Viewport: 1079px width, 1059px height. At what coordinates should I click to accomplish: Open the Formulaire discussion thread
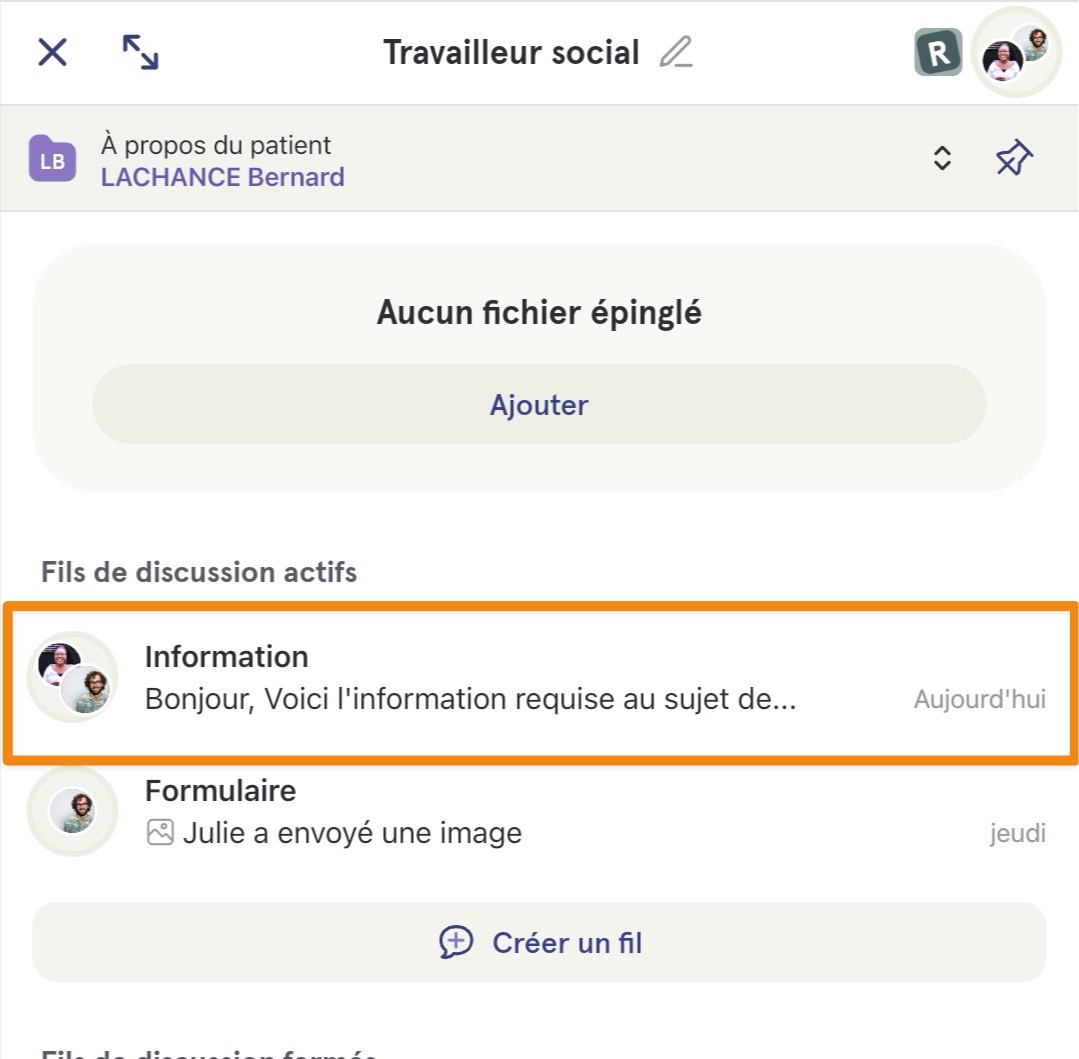(x=540, y=812)
